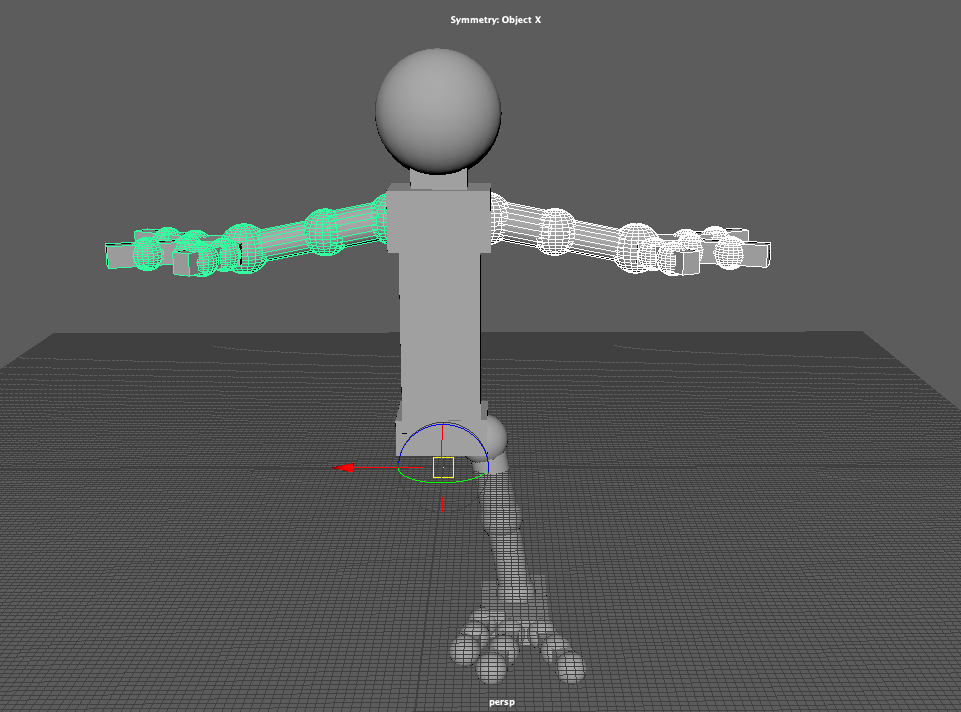Select the white wireframe wrist sphere

coord(637,248)
